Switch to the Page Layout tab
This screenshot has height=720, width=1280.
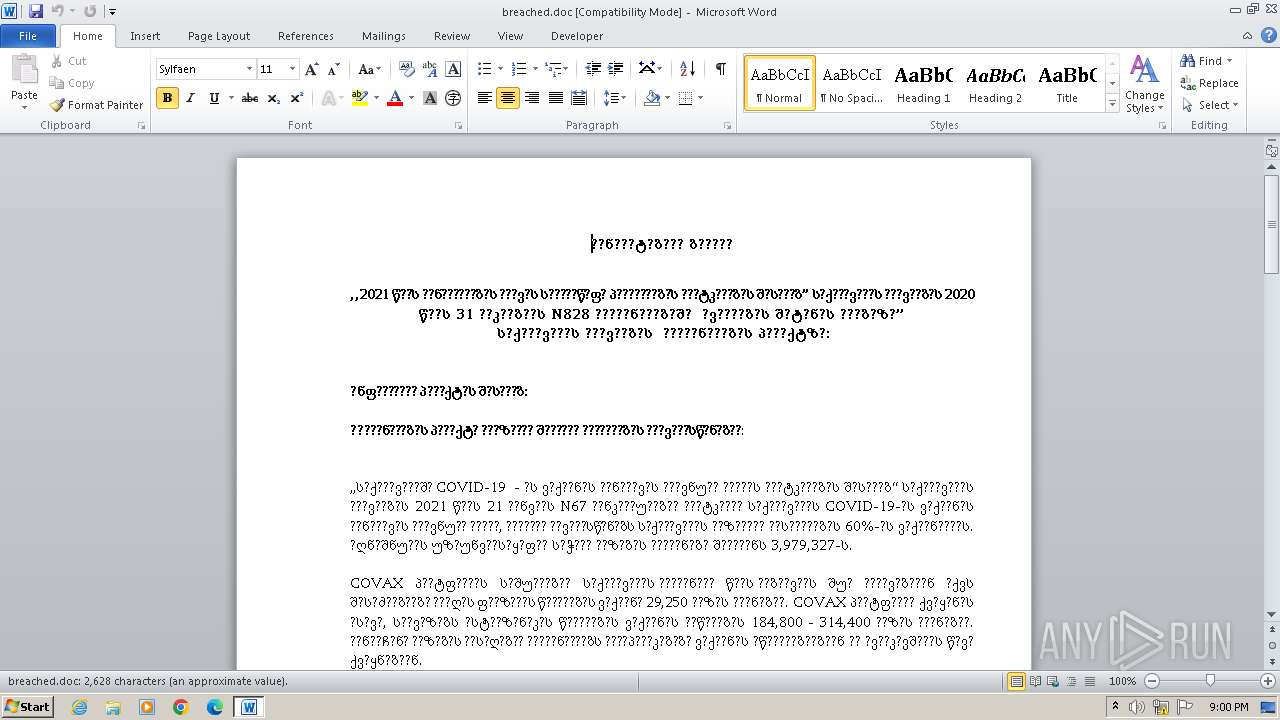tap(219, 36)
